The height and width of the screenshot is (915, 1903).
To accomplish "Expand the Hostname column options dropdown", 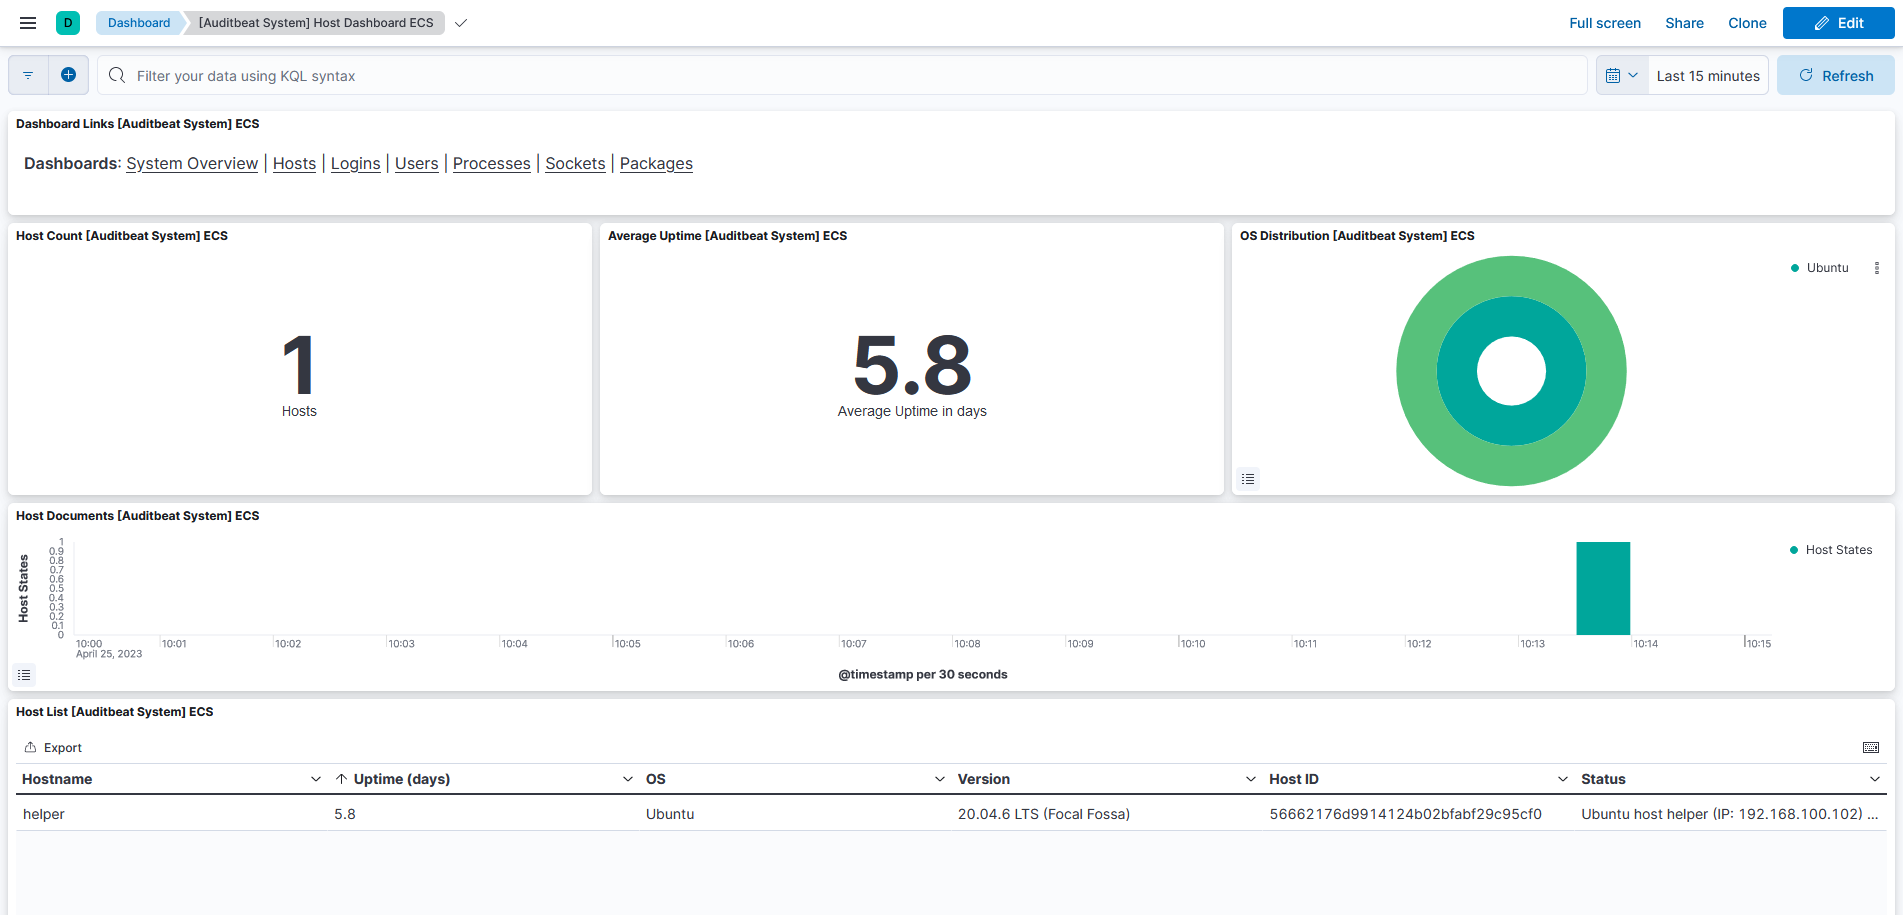I will (x=316, y=778).
